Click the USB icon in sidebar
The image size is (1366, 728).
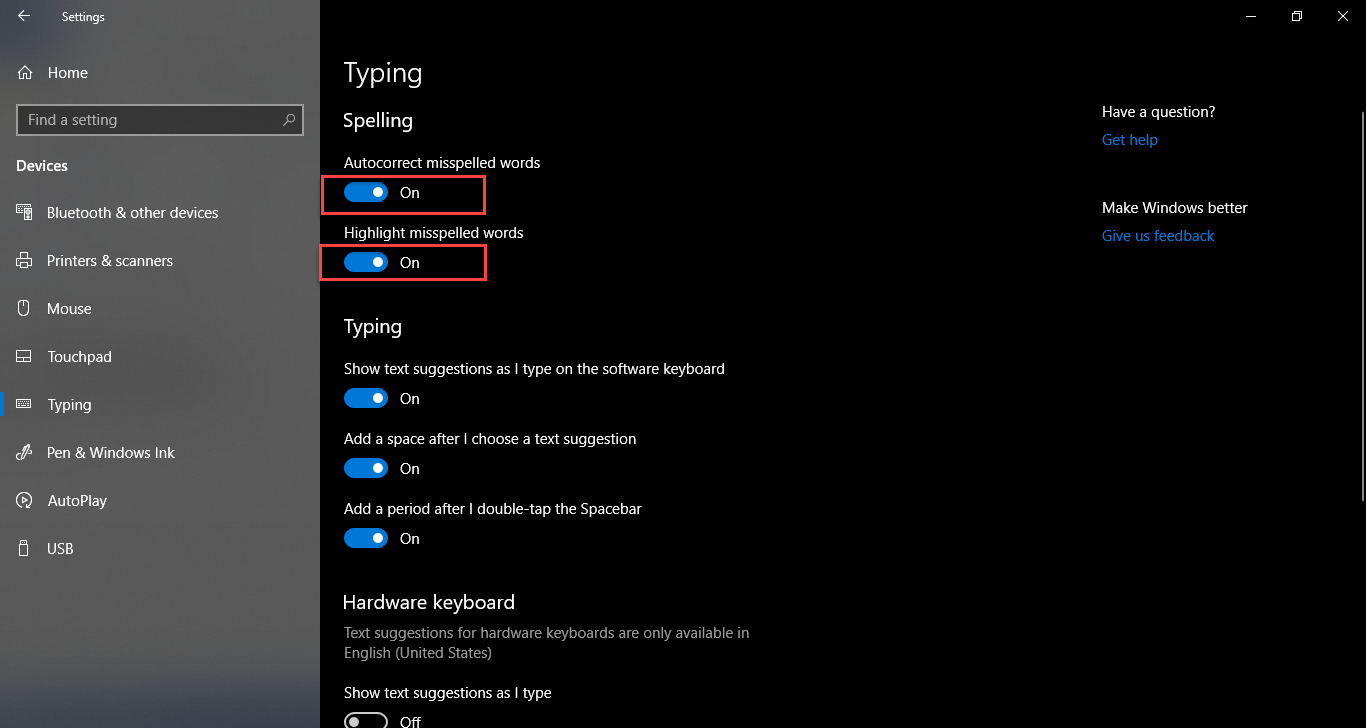pyautogui.click(x=25, y=549)
